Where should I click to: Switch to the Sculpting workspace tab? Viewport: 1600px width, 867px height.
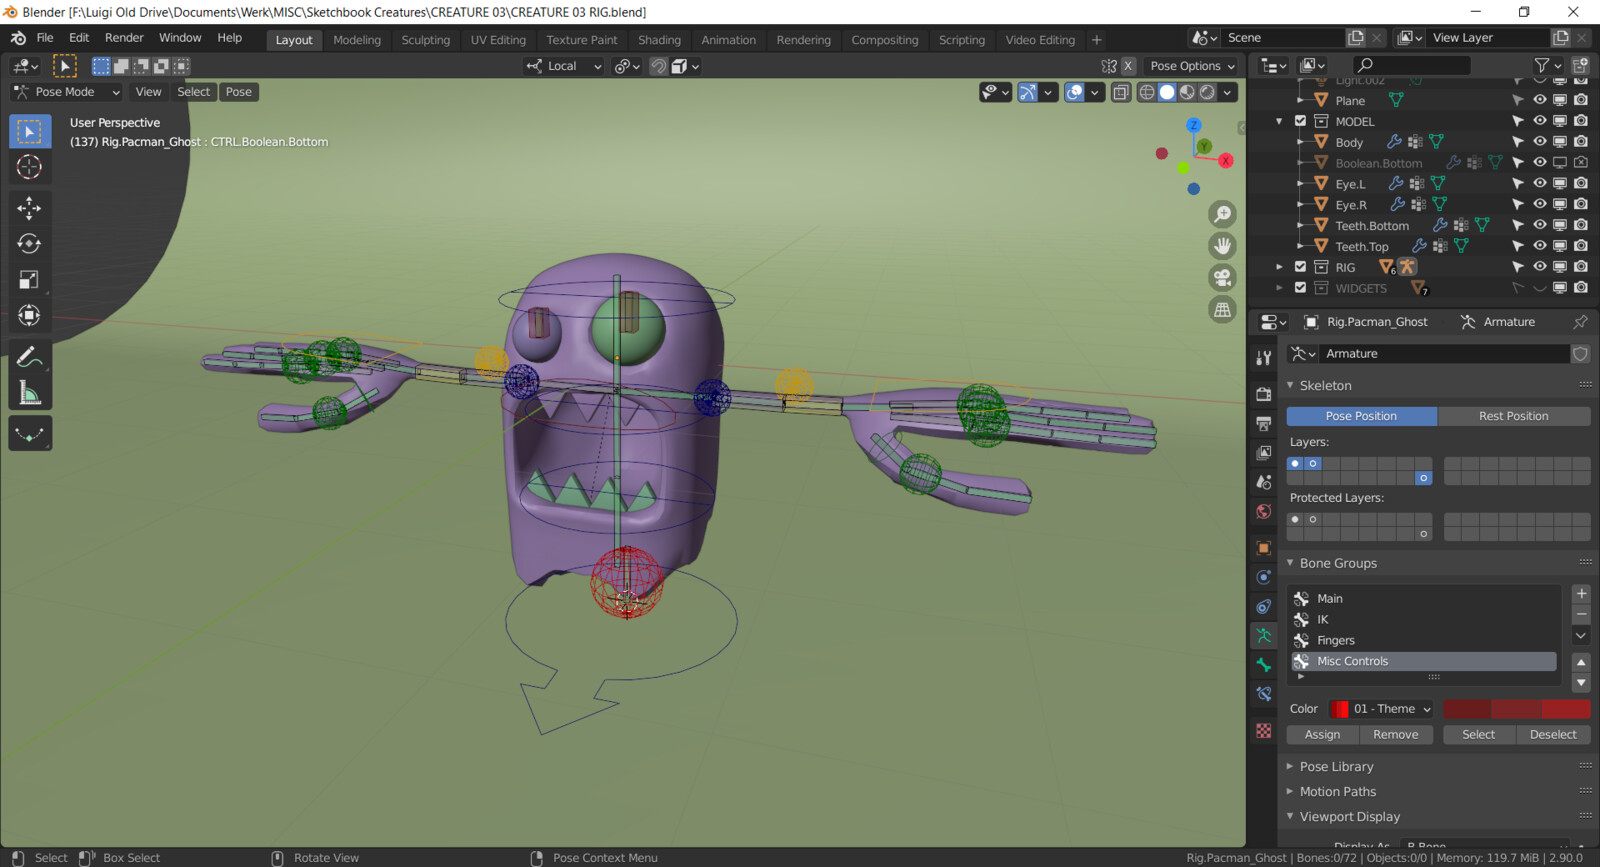pos(425,40)
